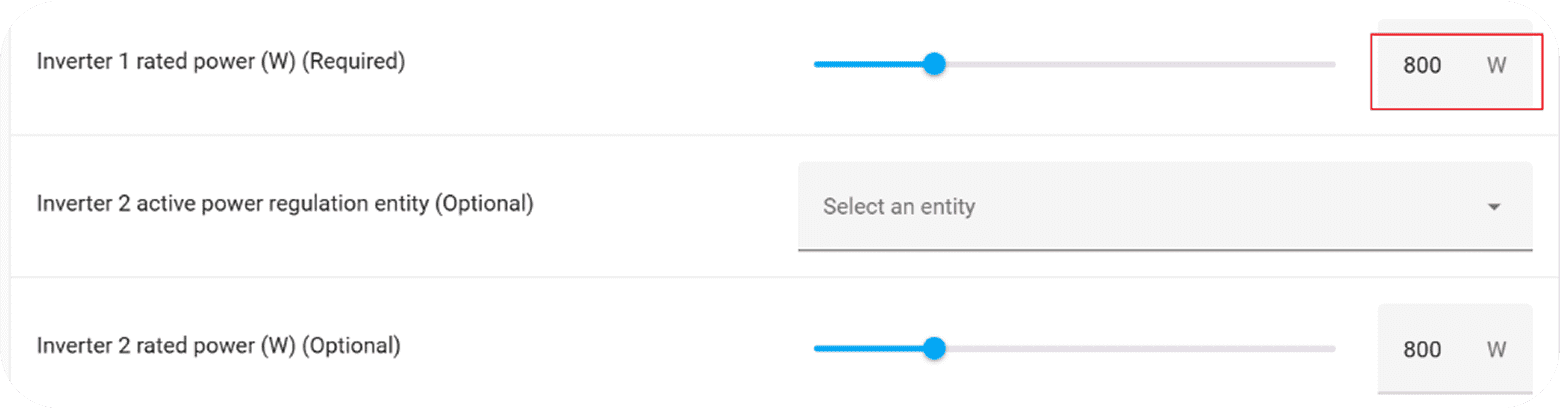Click the blue filled part of Inverter 2 slider
The image size is (1560, 409).
(x=868, y=348)
